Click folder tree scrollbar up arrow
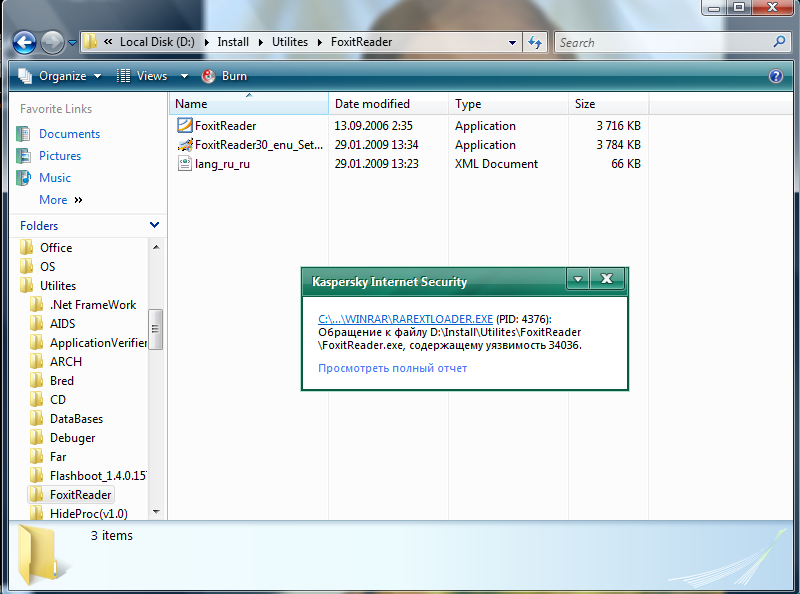The image size is (800, 594). (156, 247)
